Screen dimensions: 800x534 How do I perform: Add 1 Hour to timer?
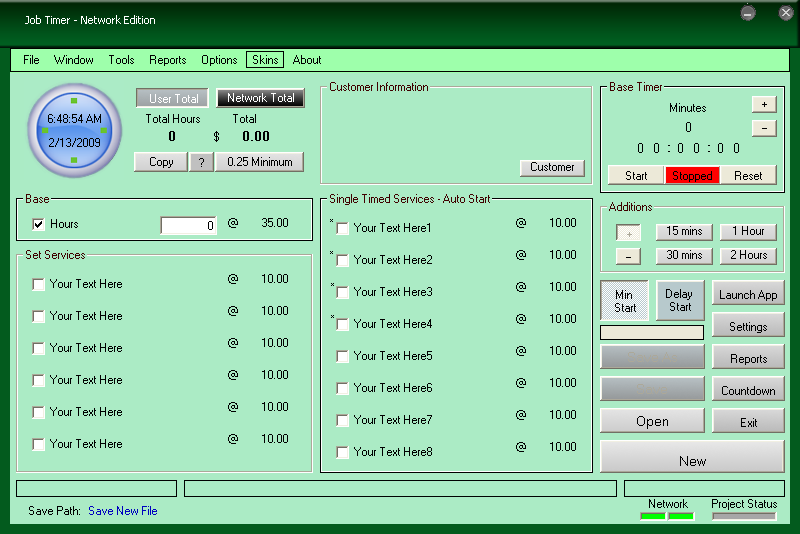748,232
